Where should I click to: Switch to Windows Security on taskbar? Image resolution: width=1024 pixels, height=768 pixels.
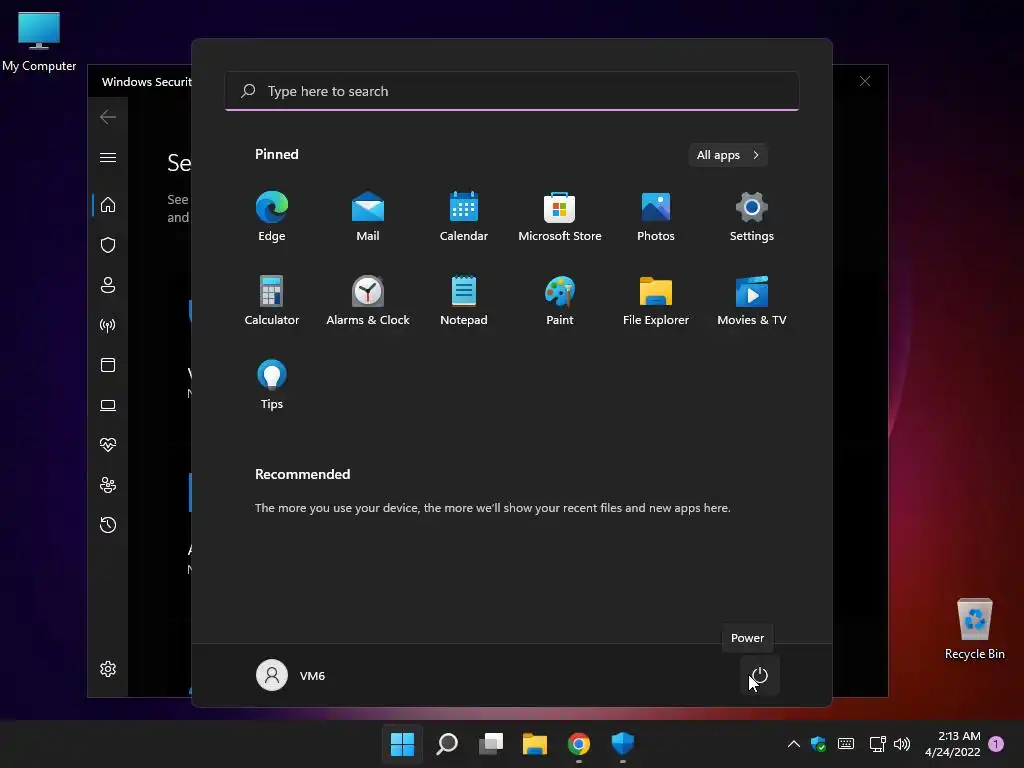click(x=622, y=743)
